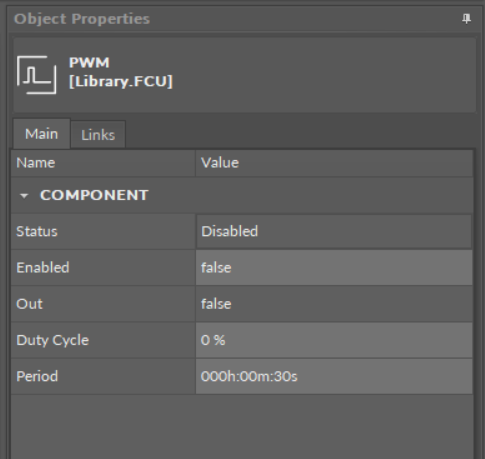Select the Status property name row
Image resolution: width=485 pixels, height=459 pixels.
click(103, 231)
